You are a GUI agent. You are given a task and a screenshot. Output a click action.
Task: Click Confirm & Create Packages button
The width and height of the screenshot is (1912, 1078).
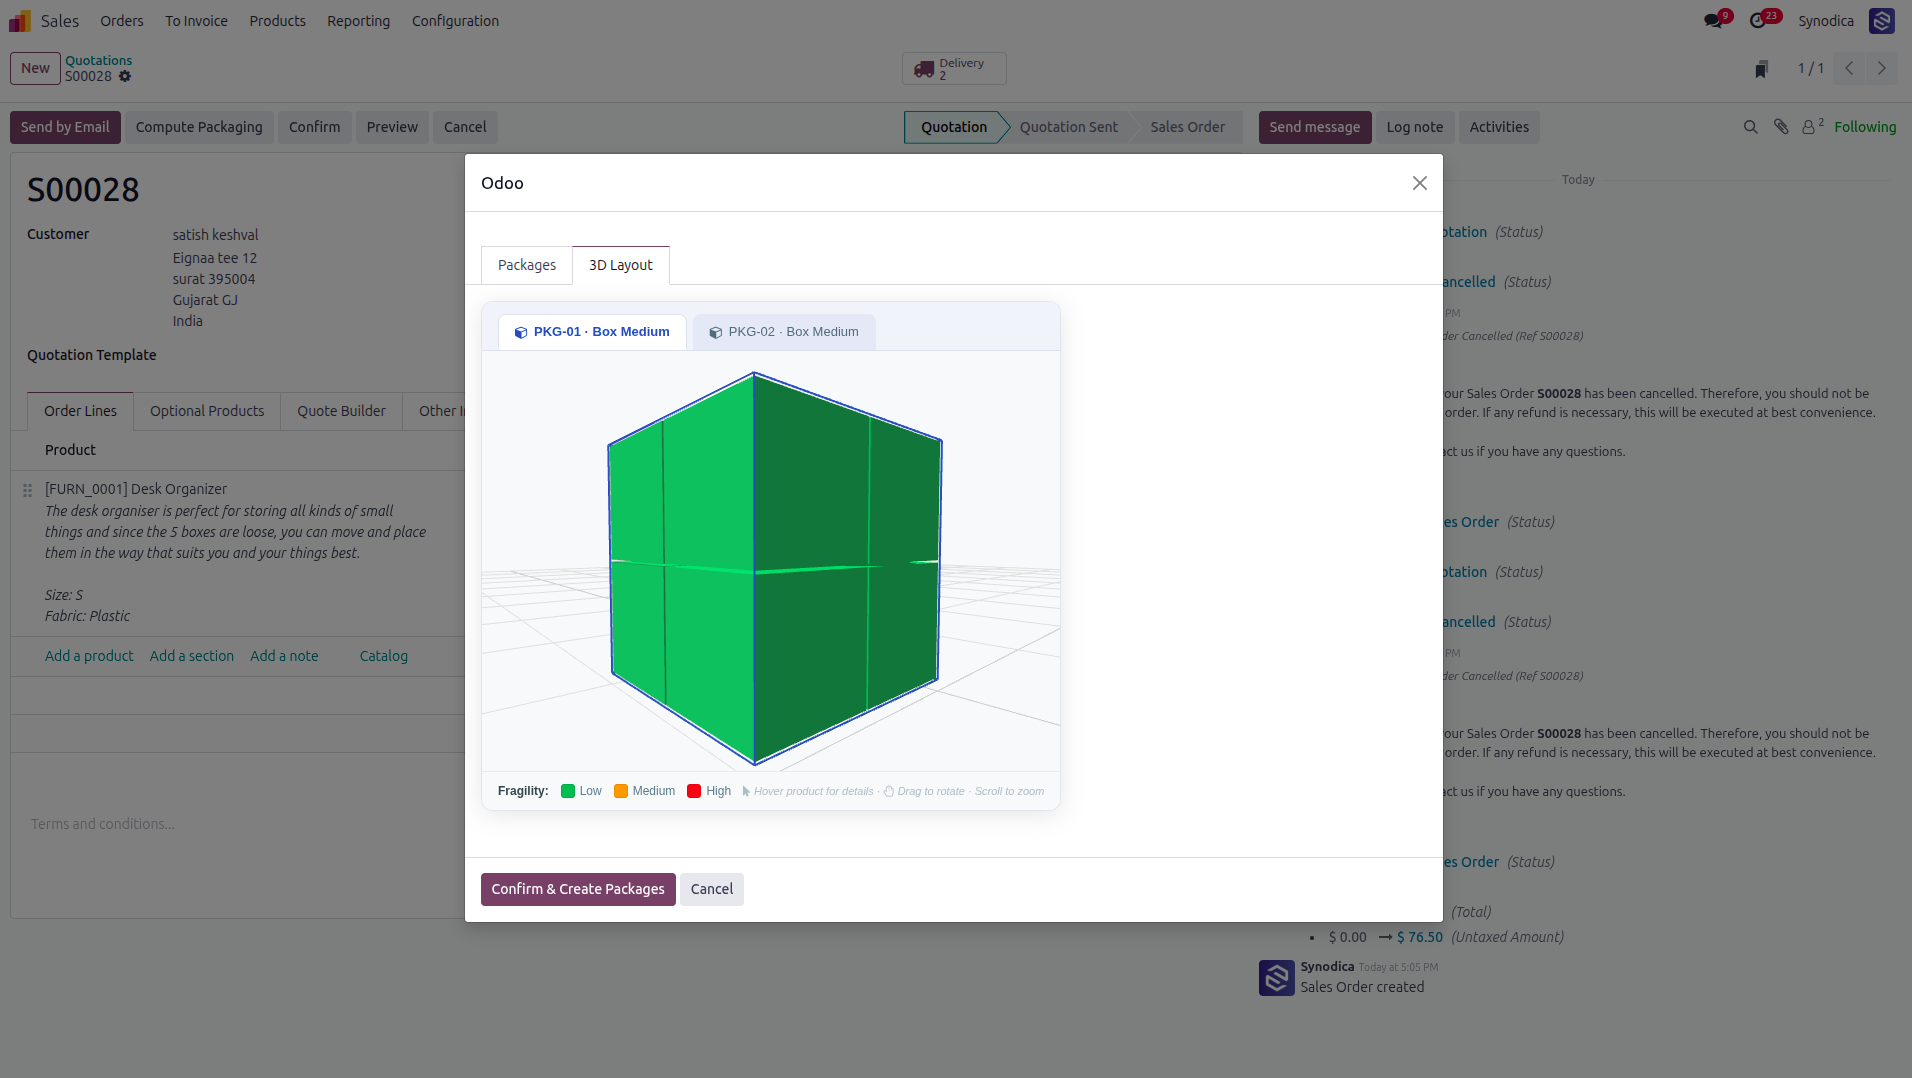tap(578, 889)
